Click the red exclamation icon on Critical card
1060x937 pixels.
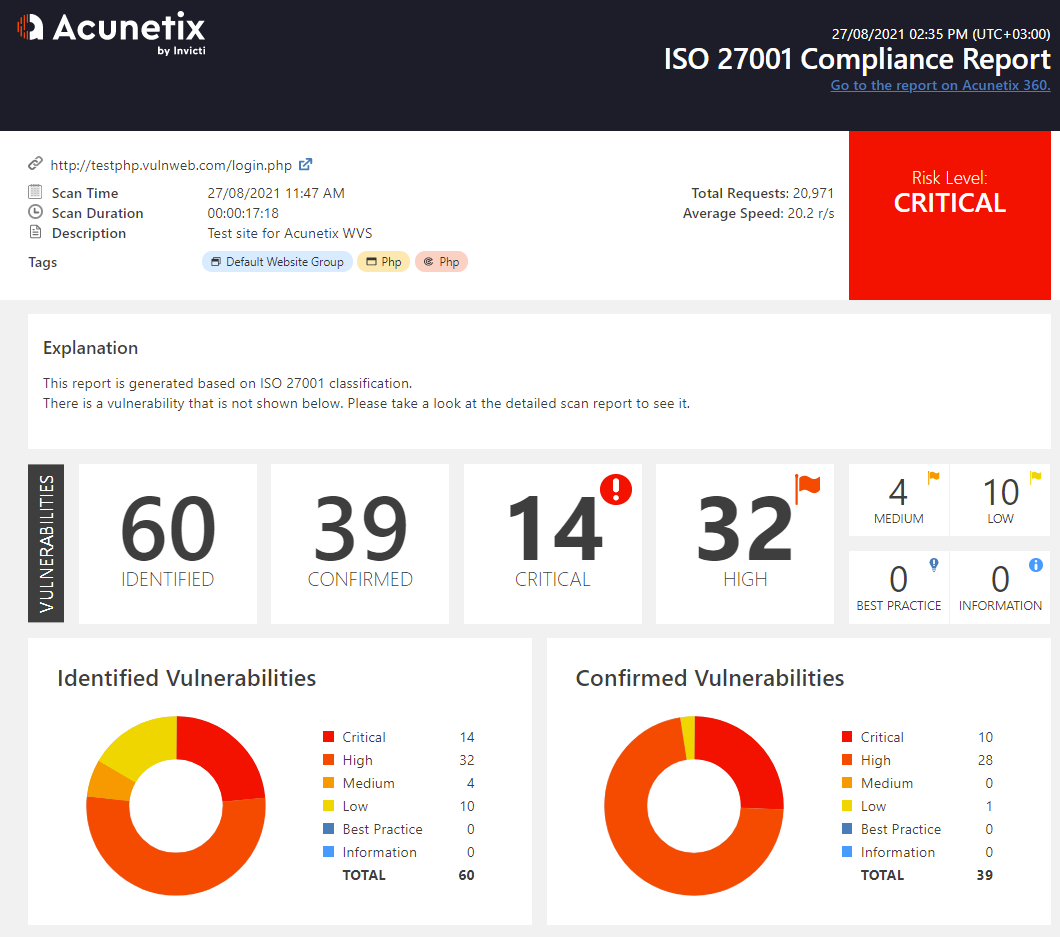point(616,489)
